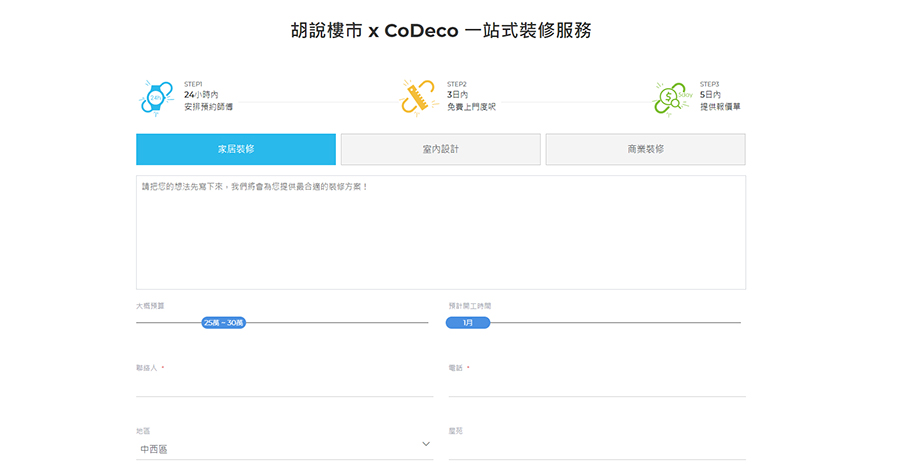Open the 商業裝修 tab
The image size is (900, 468).
pyautogui.click(x=646, y=149)
